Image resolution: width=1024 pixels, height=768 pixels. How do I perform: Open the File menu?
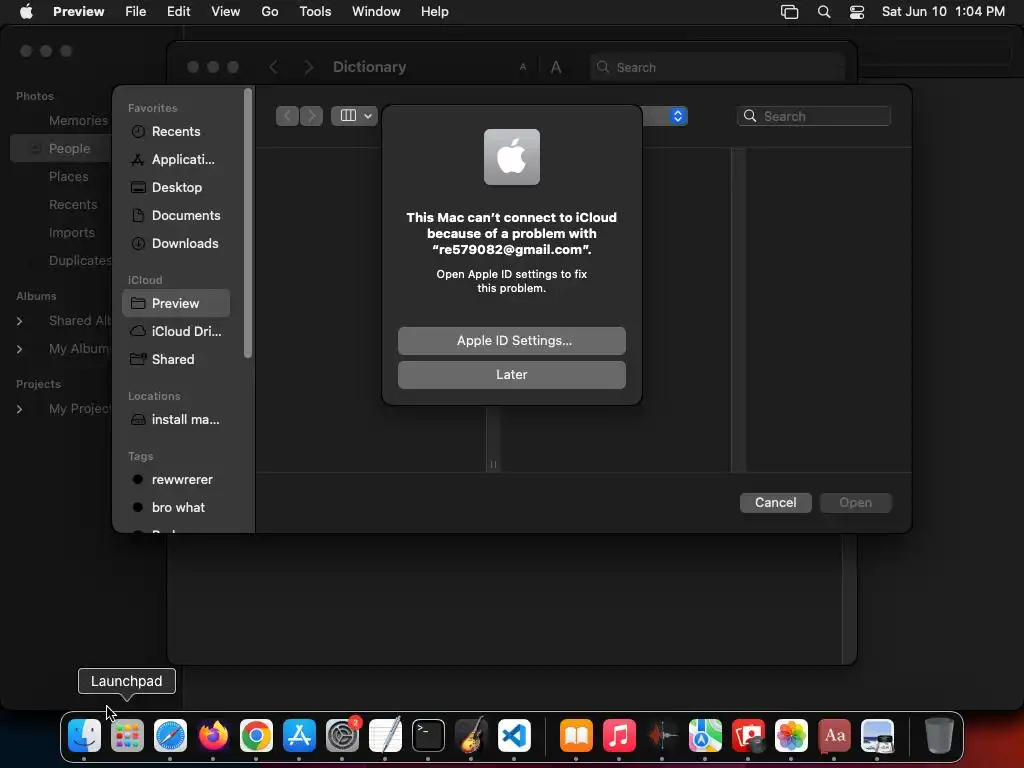tap(135, 12)
